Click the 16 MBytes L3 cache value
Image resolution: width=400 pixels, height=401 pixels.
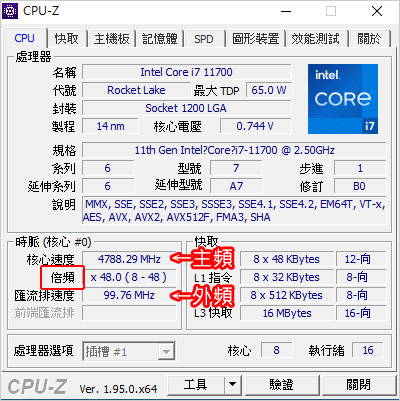pyautogui.click(x=287, y=313)
